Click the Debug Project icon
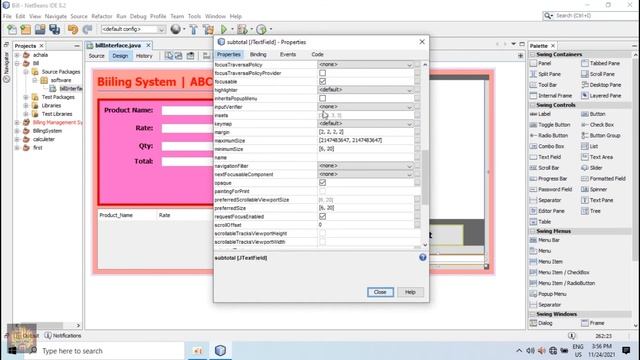This screenshot has width=640, height=360. click(x=242, y=29)
